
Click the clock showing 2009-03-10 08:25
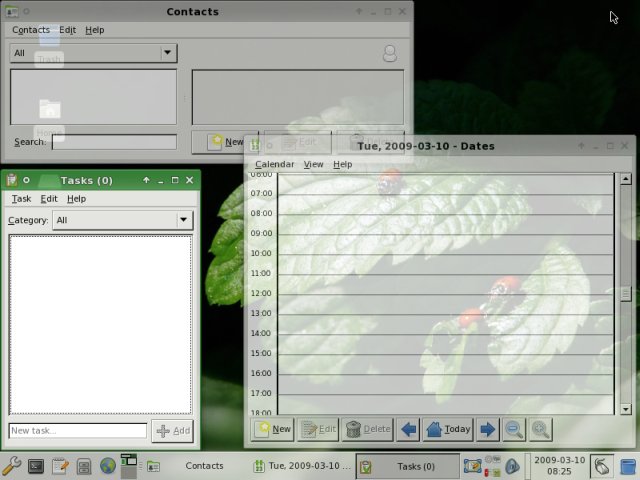(x=559, y=466)
